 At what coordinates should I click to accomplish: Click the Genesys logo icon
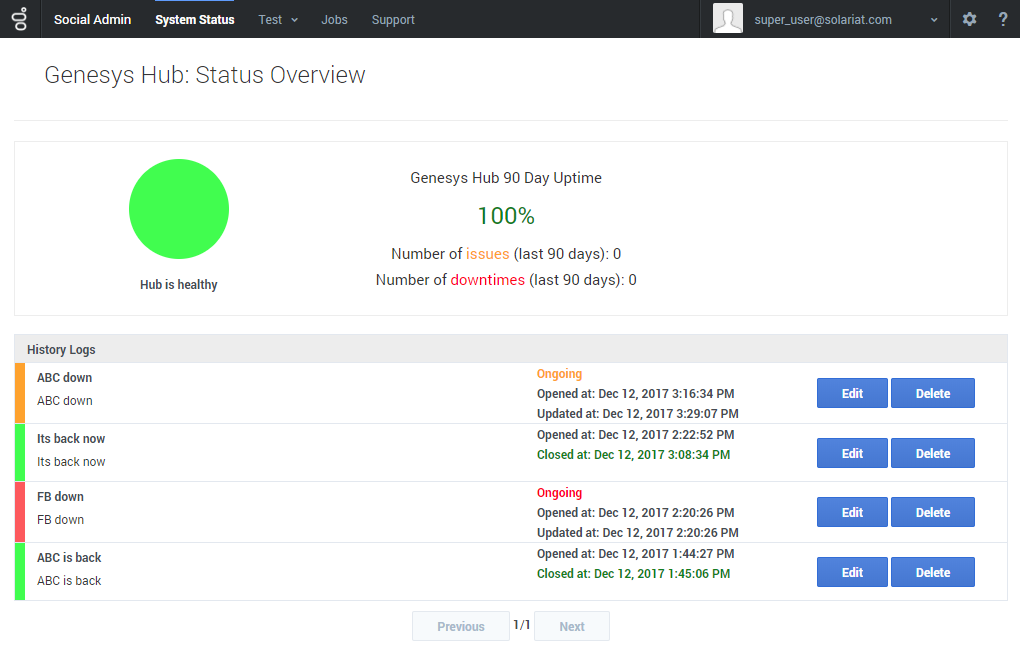20,19
